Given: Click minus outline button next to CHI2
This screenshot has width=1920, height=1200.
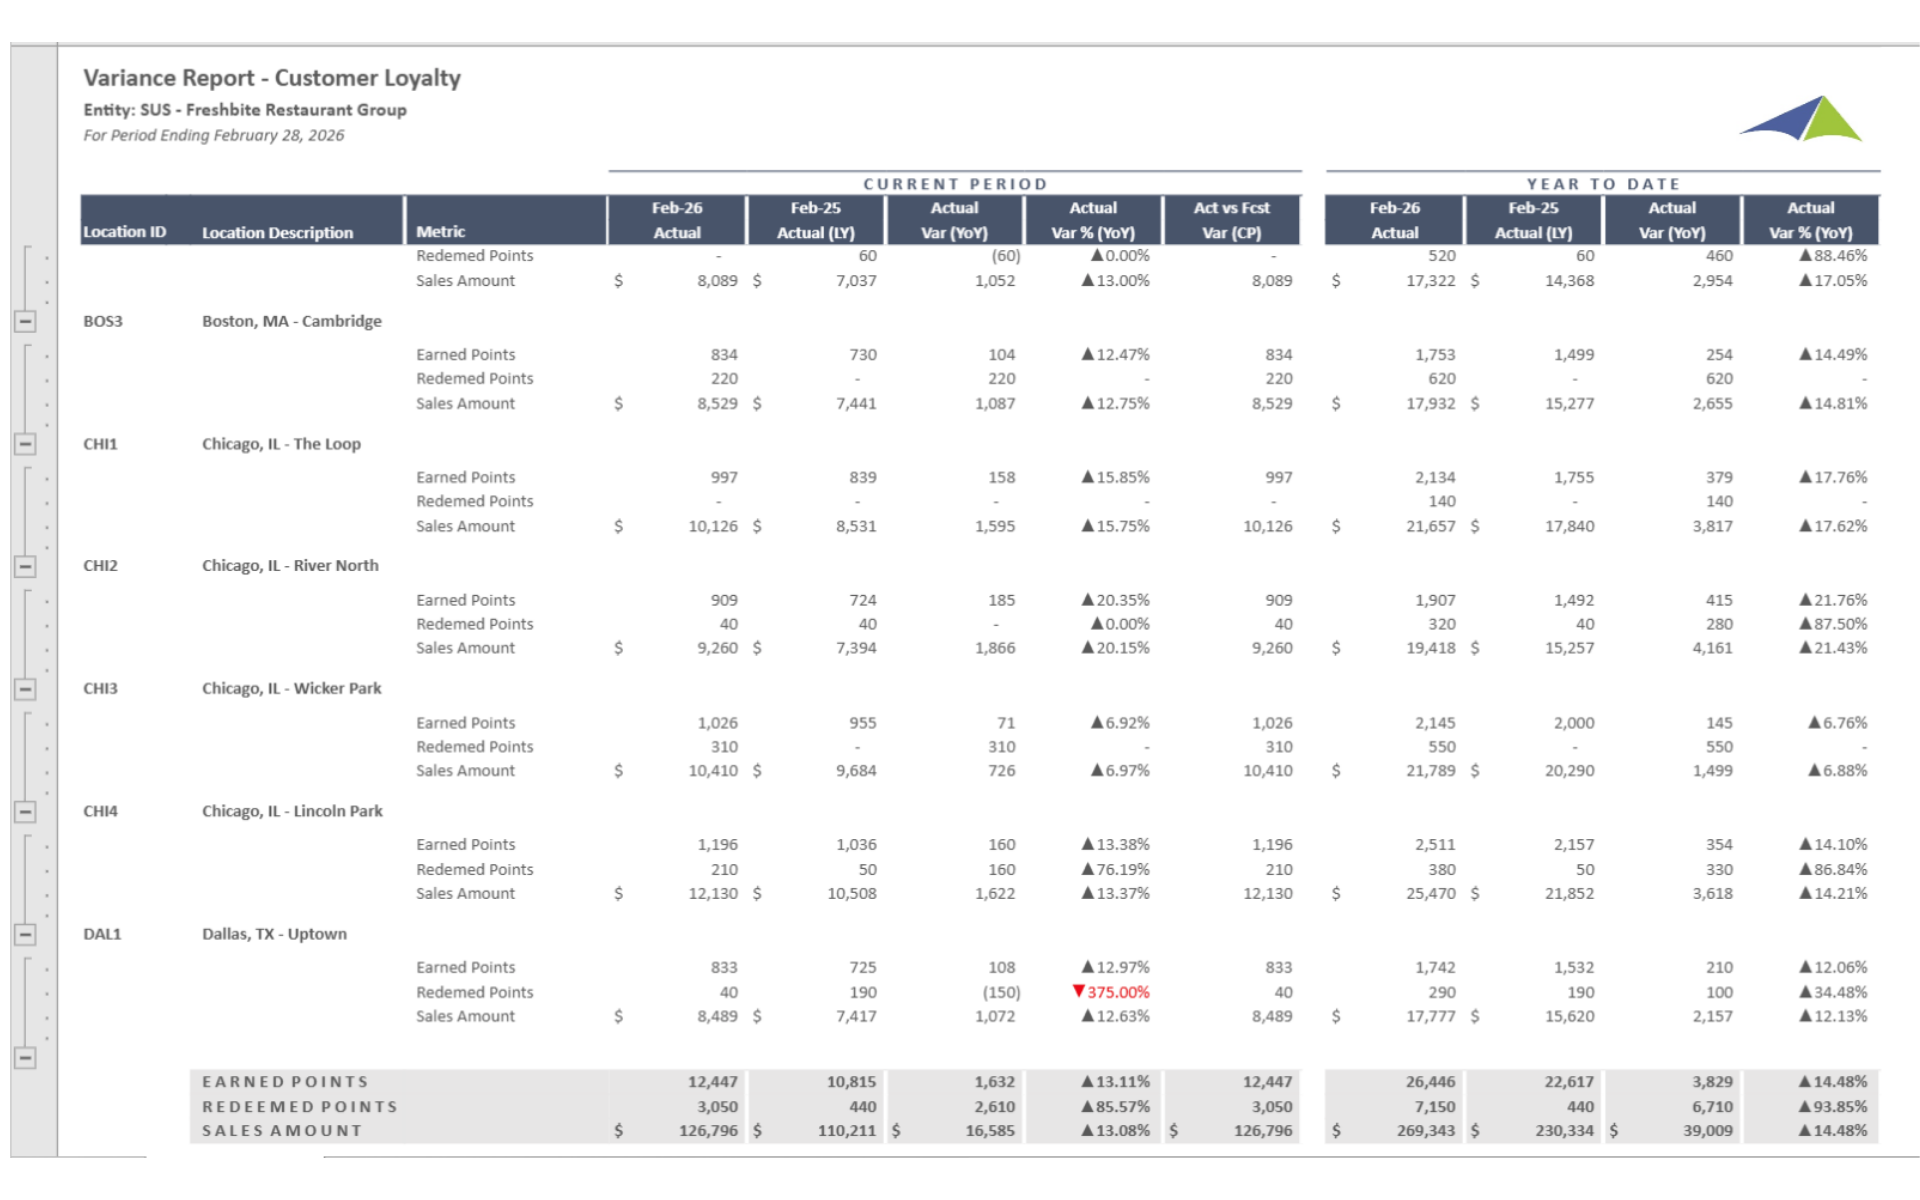Looking at the screenshot, I should [26, 566].
